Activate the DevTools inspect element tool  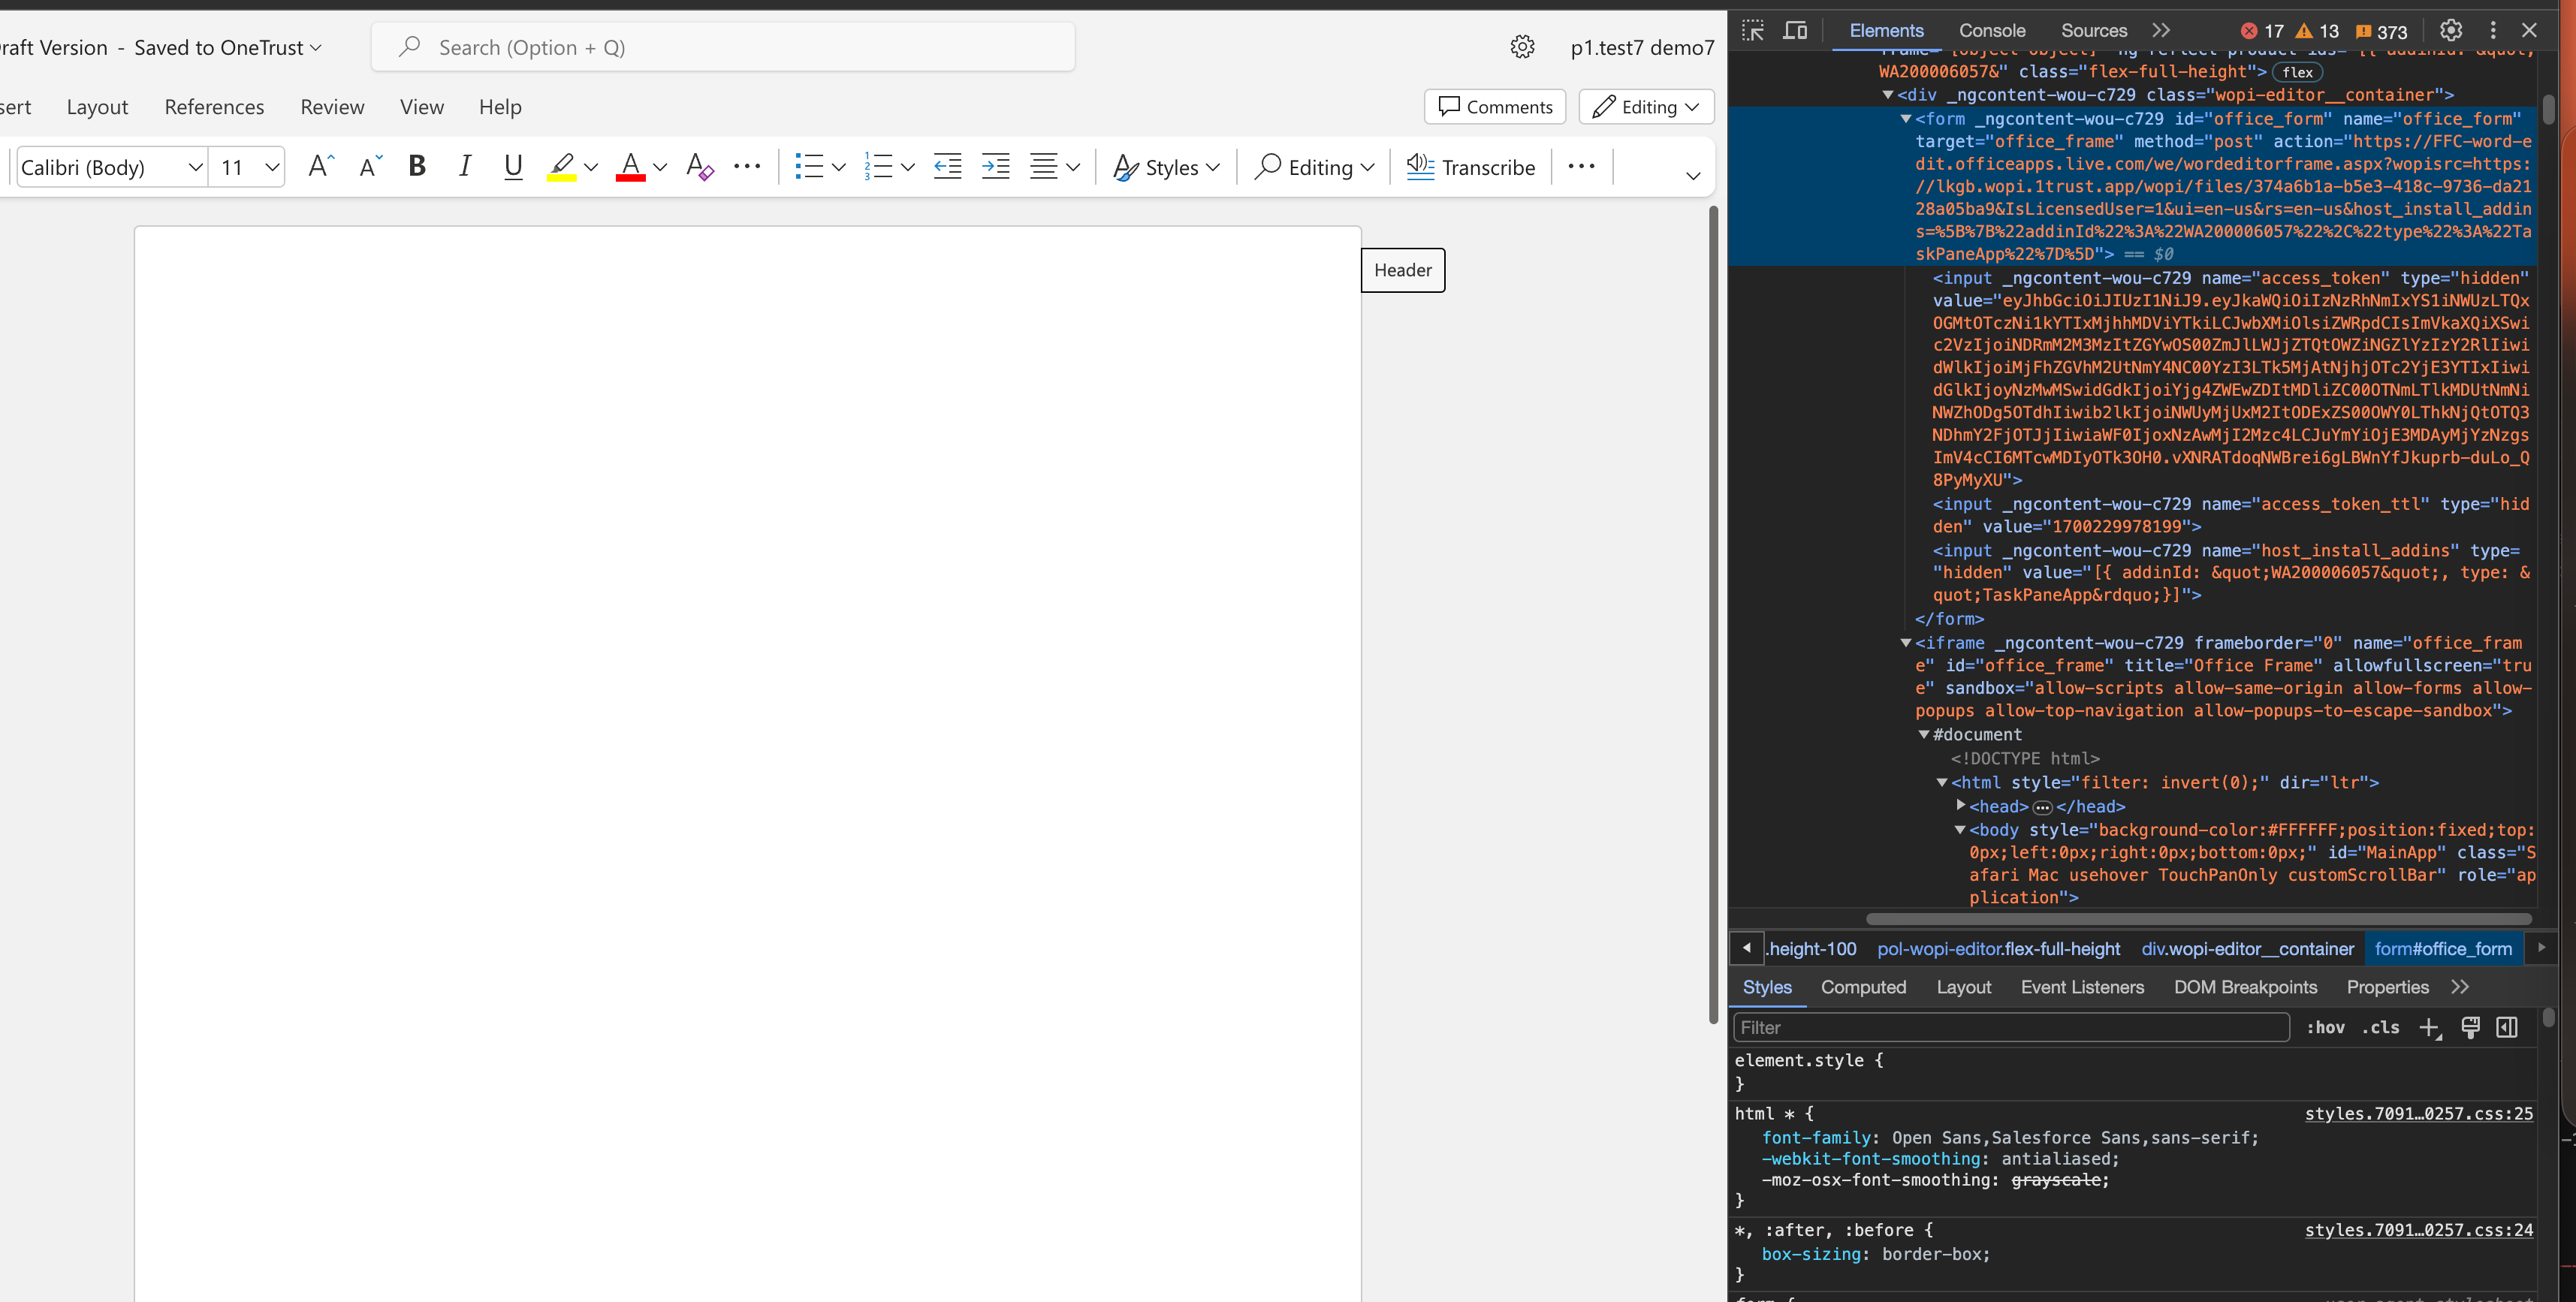[x=1752, y=30]
